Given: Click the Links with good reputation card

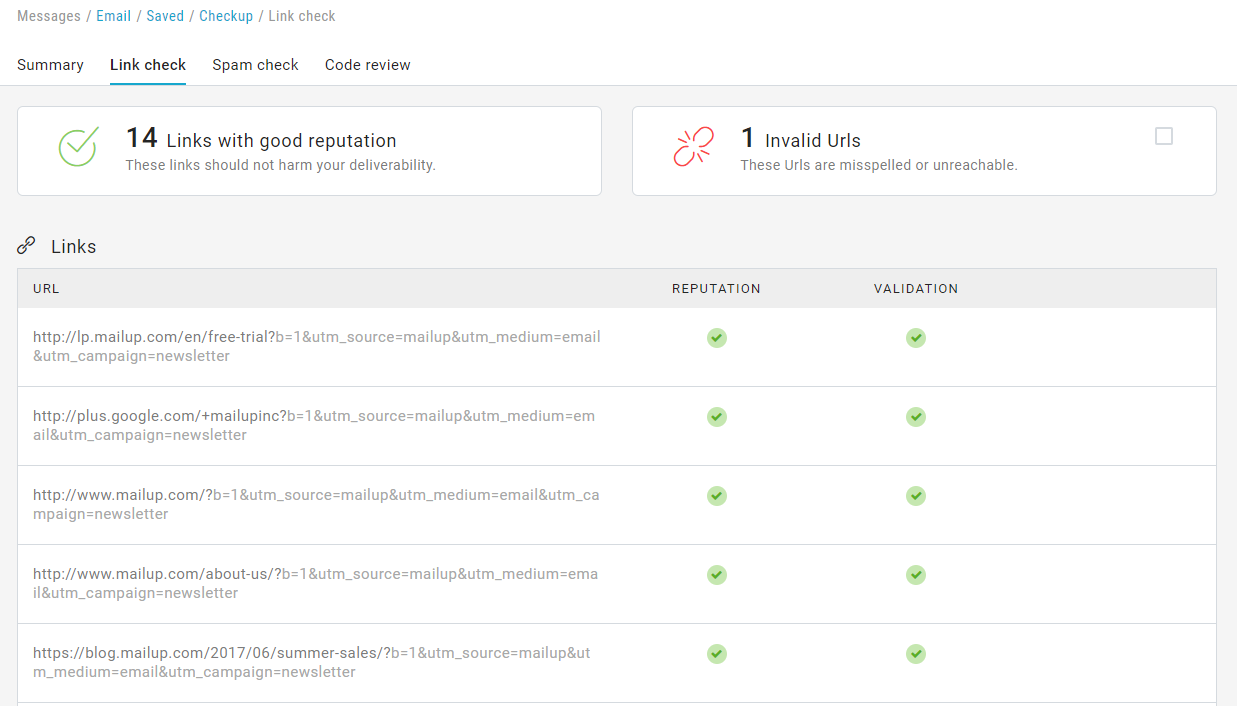Looking at the screenshot, I should point(309,150).
